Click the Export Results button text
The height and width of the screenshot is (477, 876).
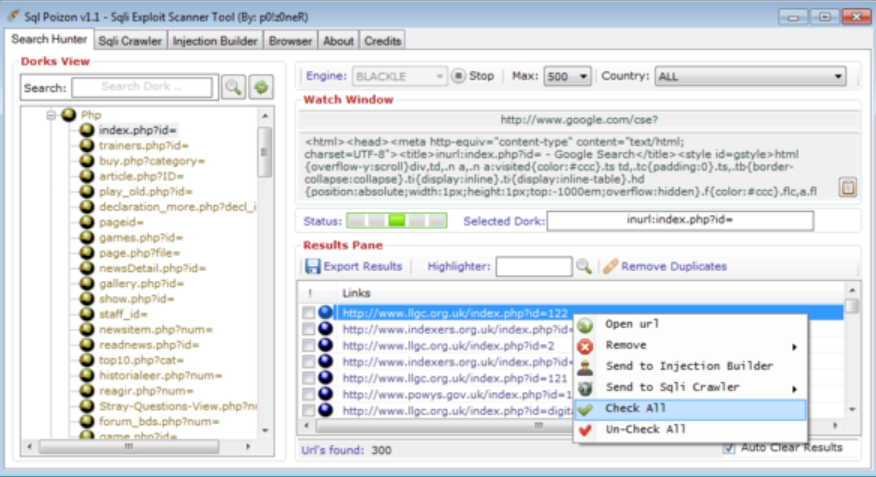(x=363, y=266)
